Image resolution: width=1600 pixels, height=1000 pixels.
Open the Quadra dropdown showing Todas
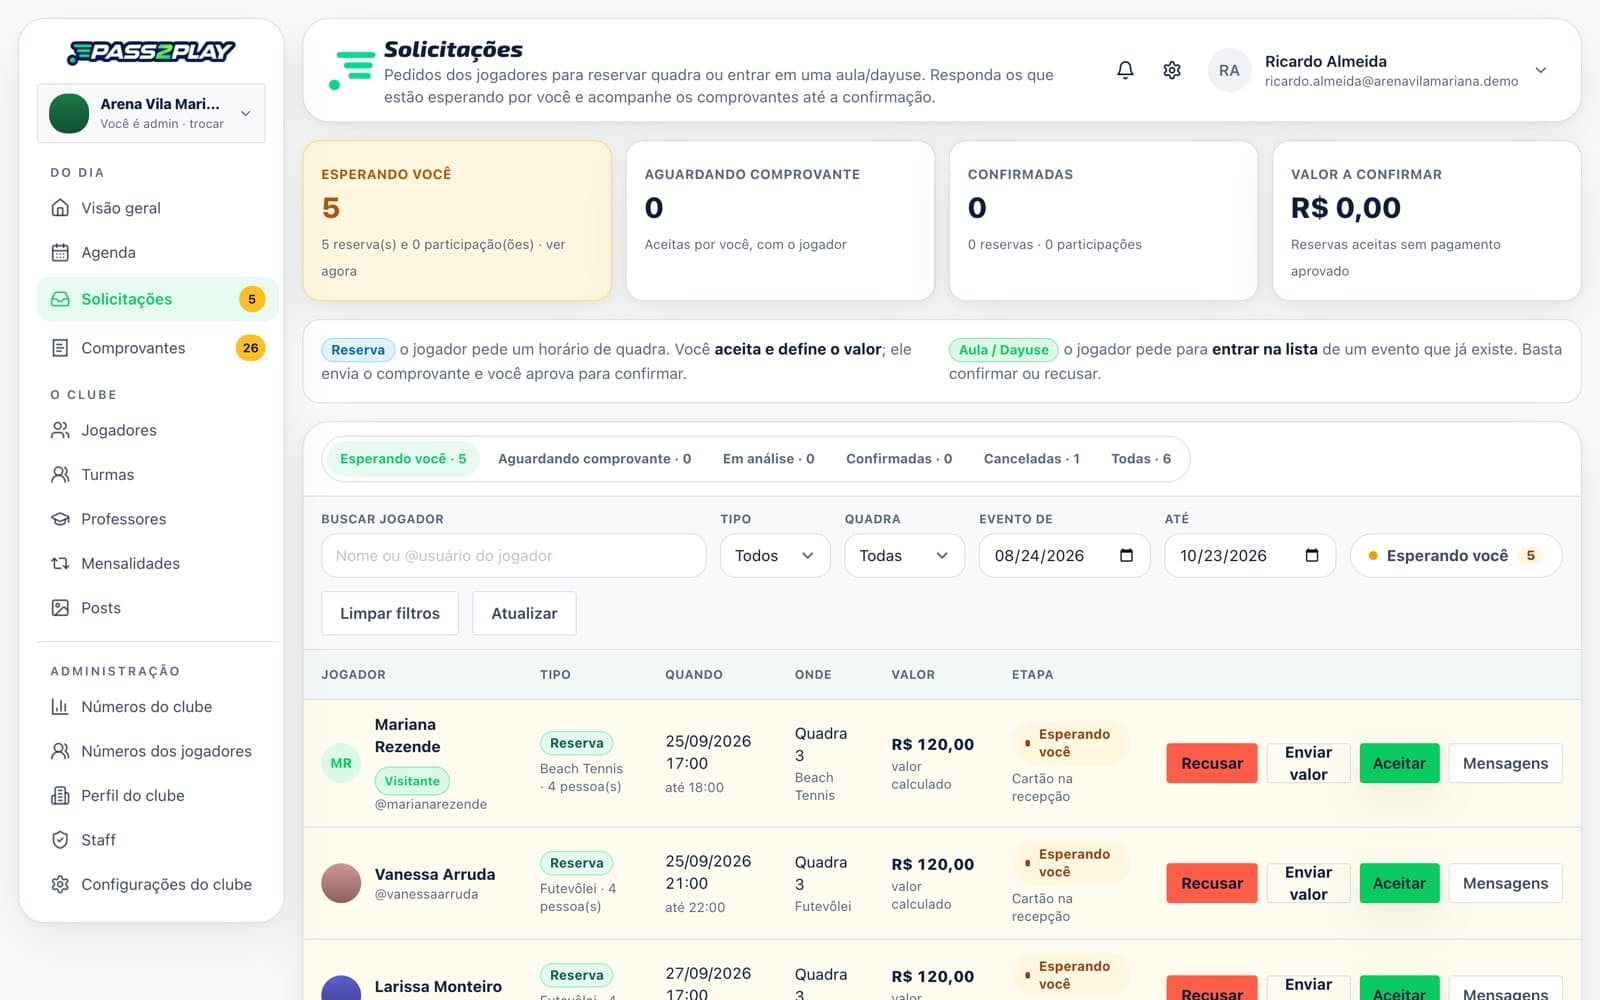pyautogui.click(x=904, y=555)
